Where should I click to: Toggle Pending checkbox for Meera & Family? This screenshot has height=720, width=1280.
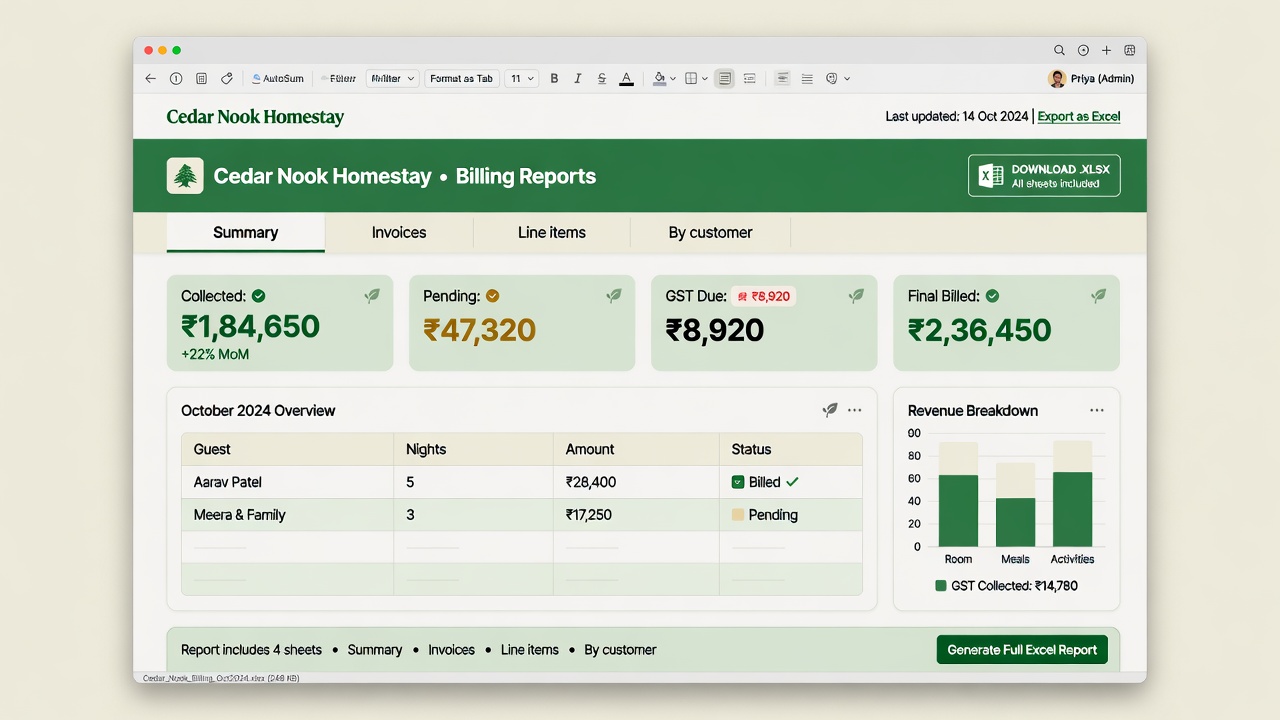pyautogui.click(x=738, y=515)
